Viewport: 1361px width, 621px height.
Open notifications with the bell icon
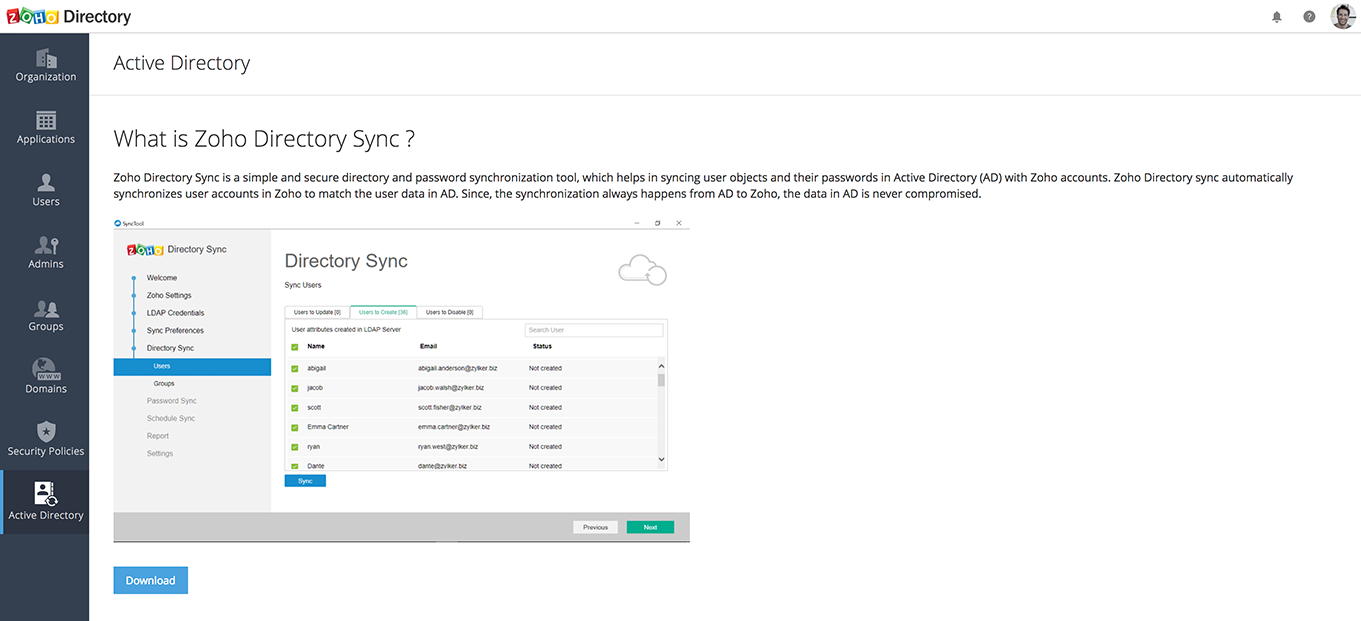[x=1277, y=17]
